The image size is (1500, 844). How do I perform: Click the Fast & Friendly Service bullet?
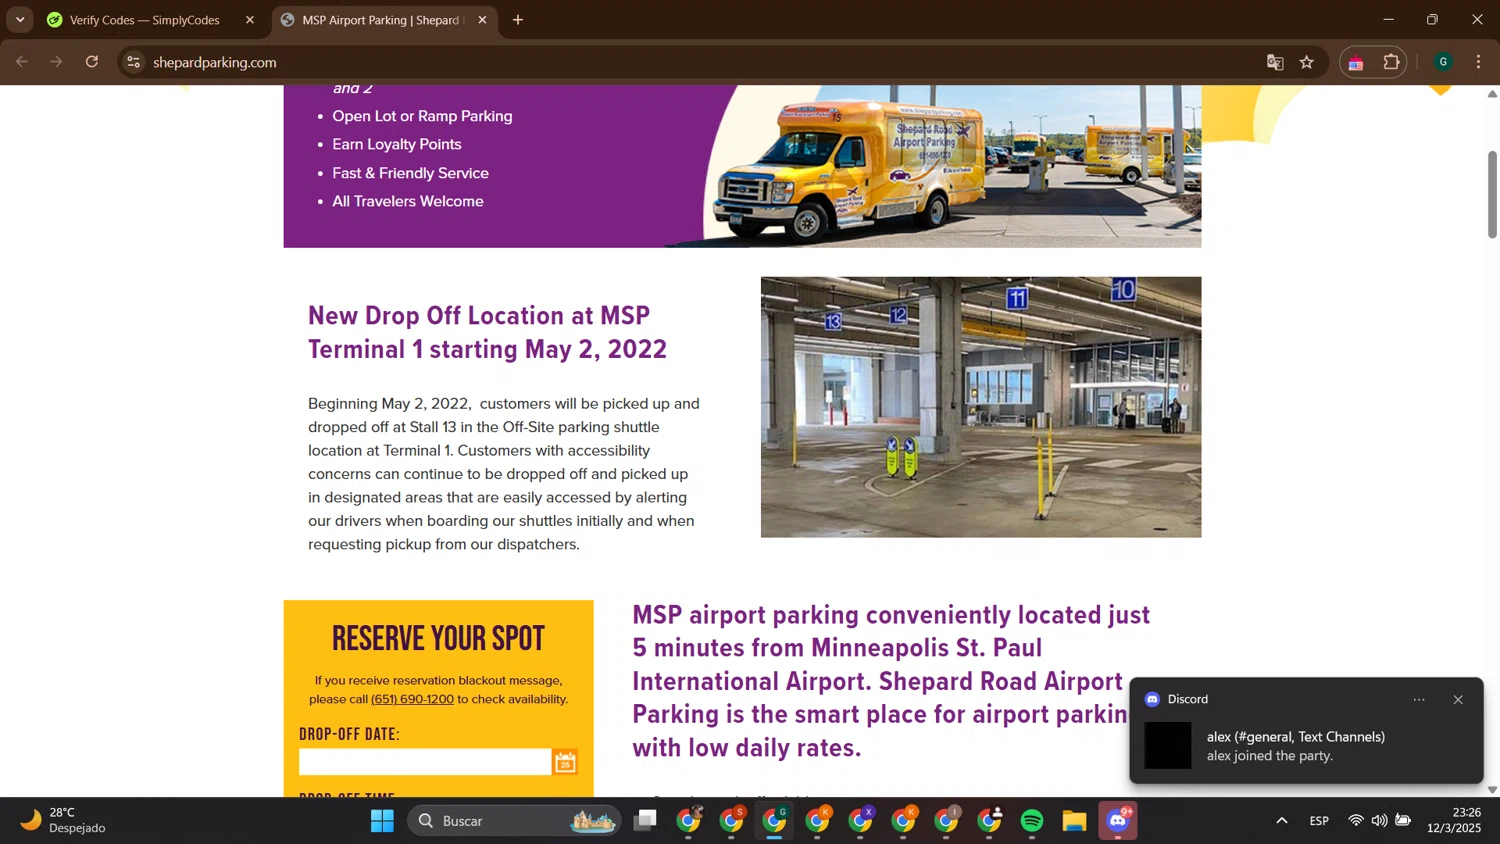point(410,173)
